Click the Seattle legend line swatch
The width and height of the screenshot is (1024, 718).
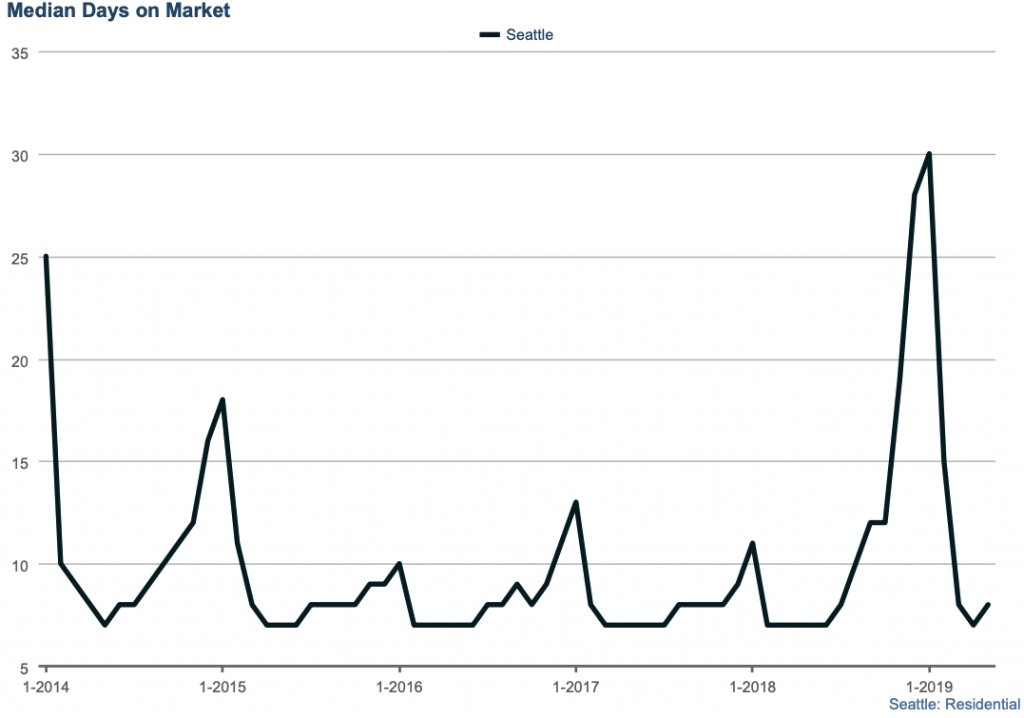coord(489,35)
